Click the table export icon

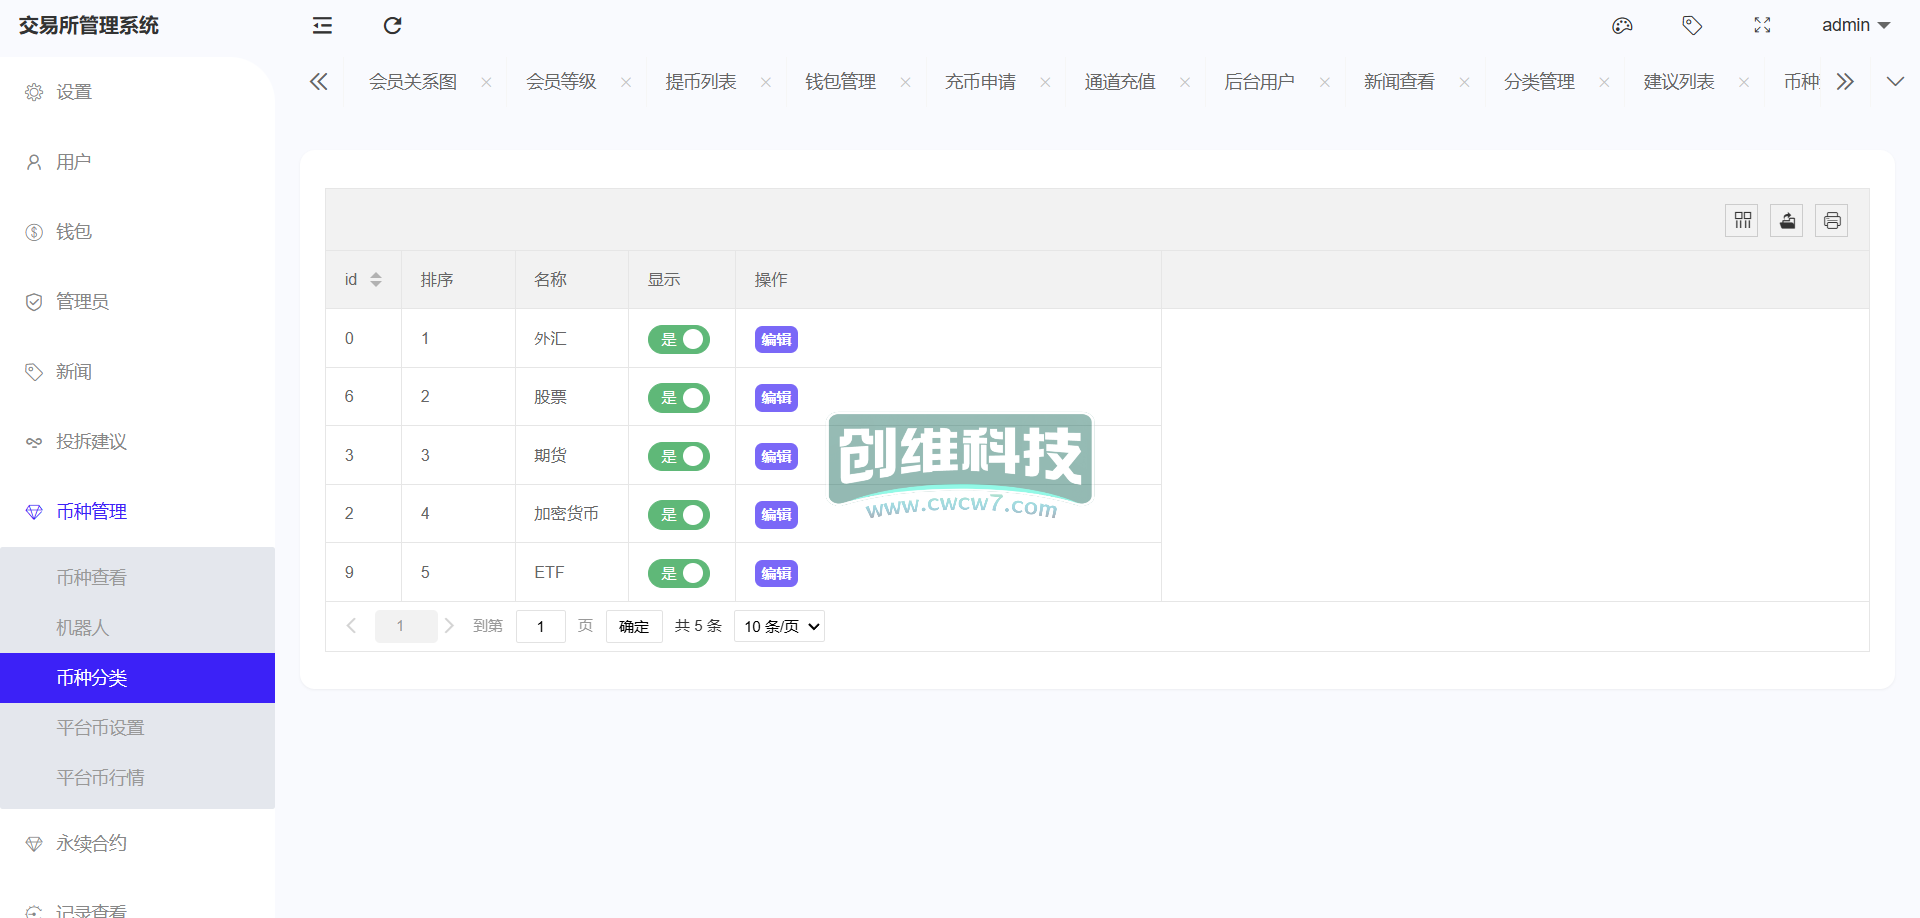[1787, 221]
